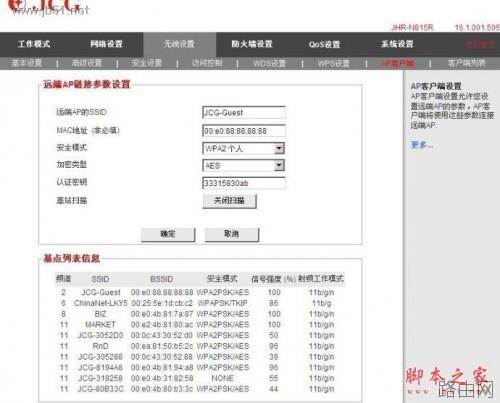Switch to the 基本设置 sub-tab
The width and height of the screenshot is (500, 403).
click(x=27, y=63)
